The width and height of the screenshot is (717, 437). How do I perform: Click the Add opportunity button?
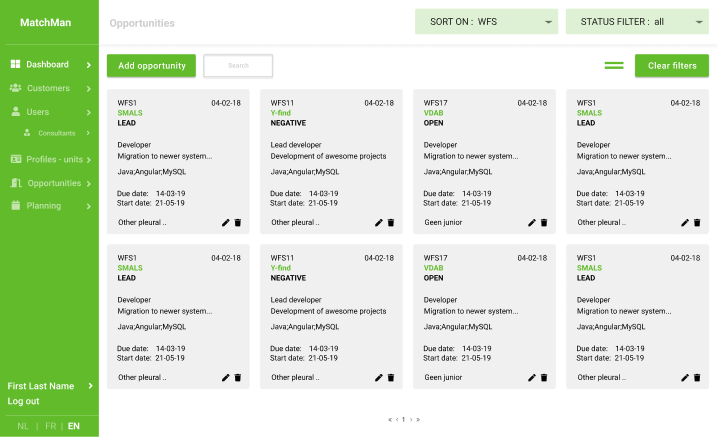click(151, 66)
